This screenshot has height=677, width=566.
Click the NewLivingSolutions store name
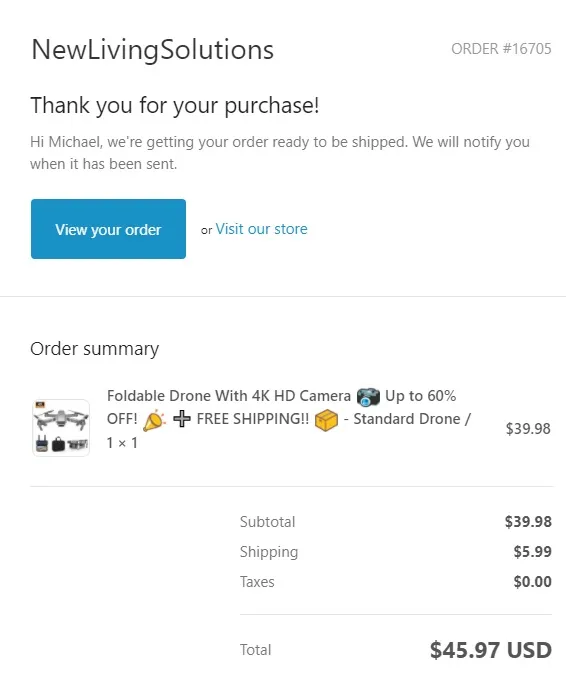(x=153, y=50)
